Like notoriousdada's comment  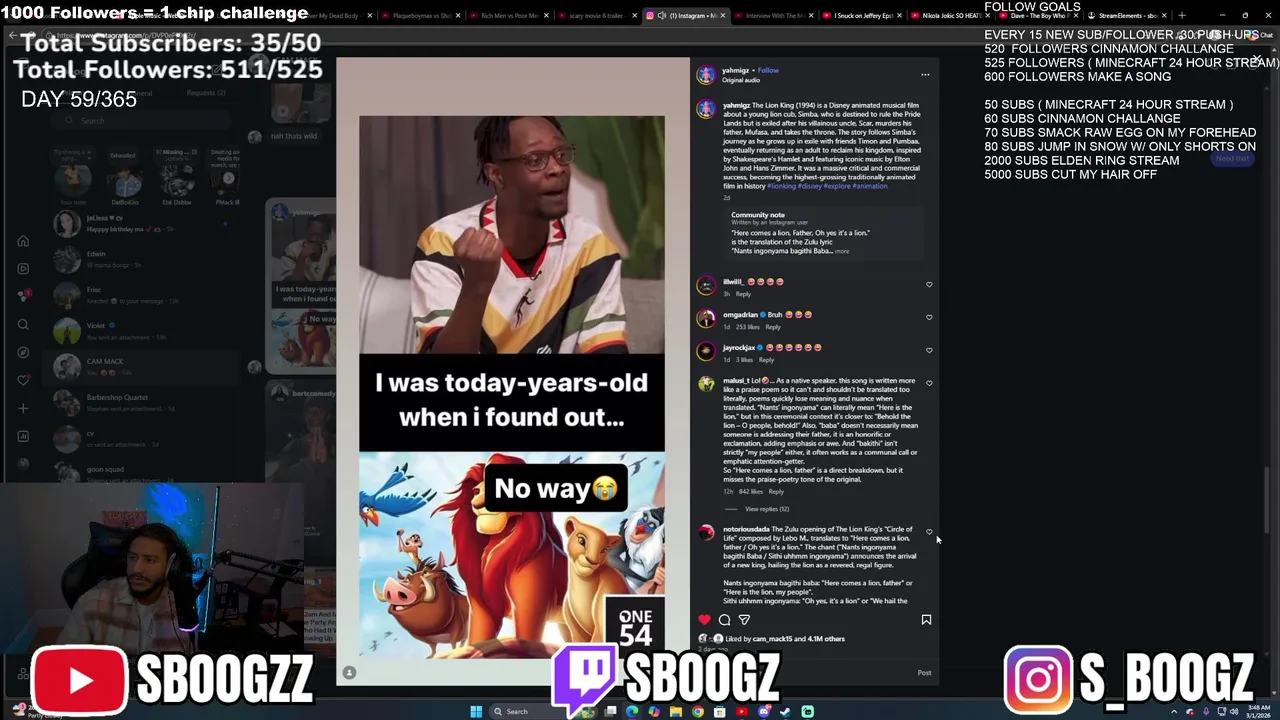[929, 532]
